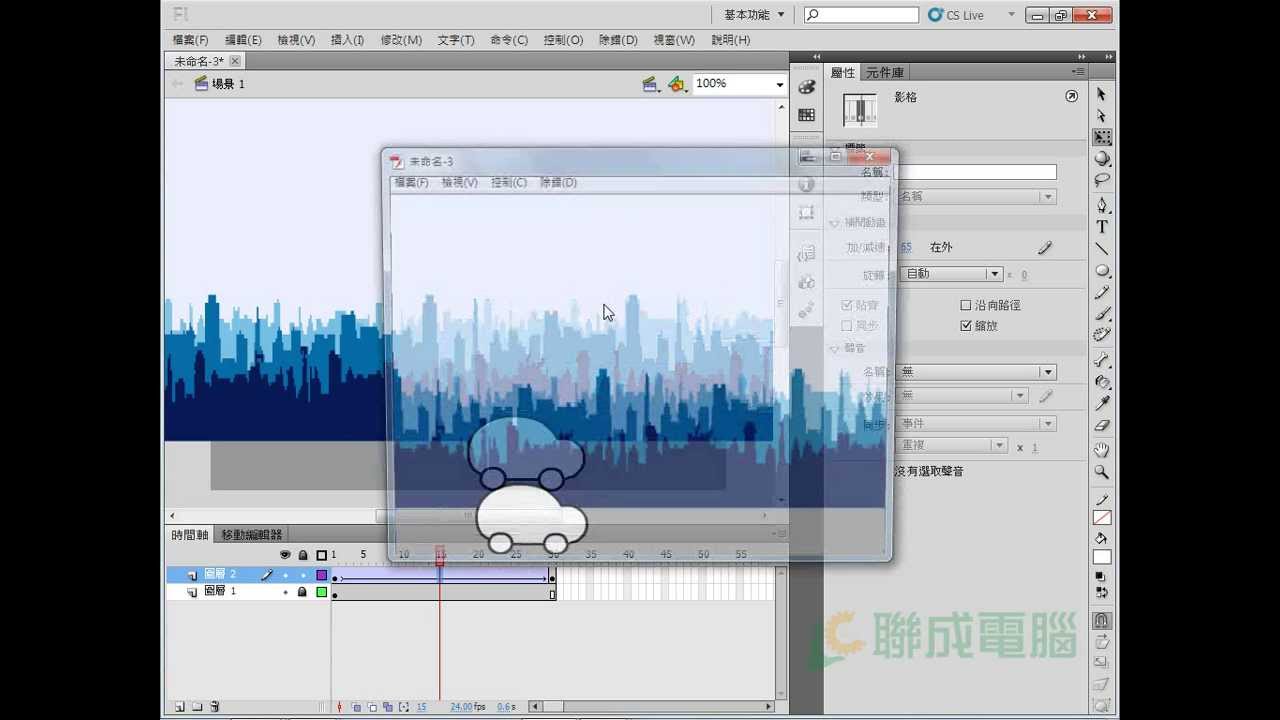Select the Pen tool
The width and height of the screenshot is (1280, 720).
click(x=1101, y=205)
